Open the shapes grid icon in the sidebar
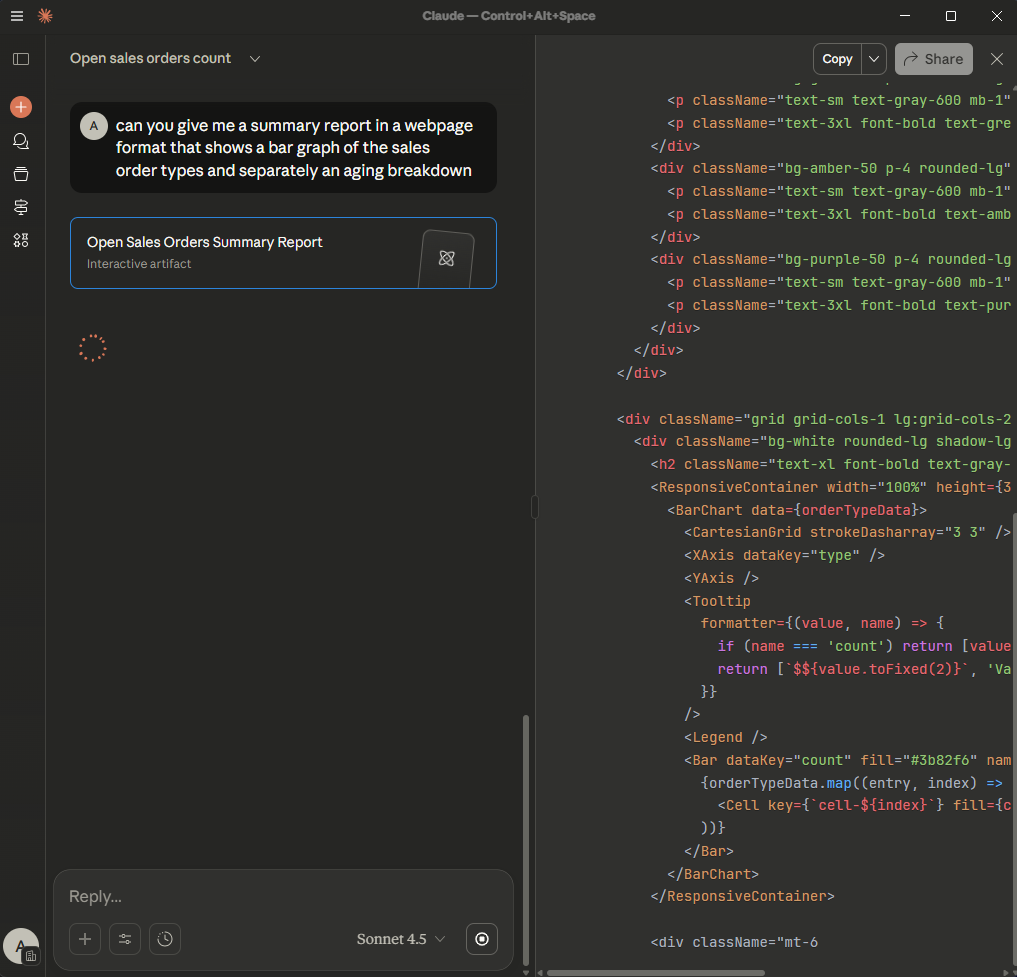The height and width of the screenshot is (977, 1017). click(x=21, y=240)
